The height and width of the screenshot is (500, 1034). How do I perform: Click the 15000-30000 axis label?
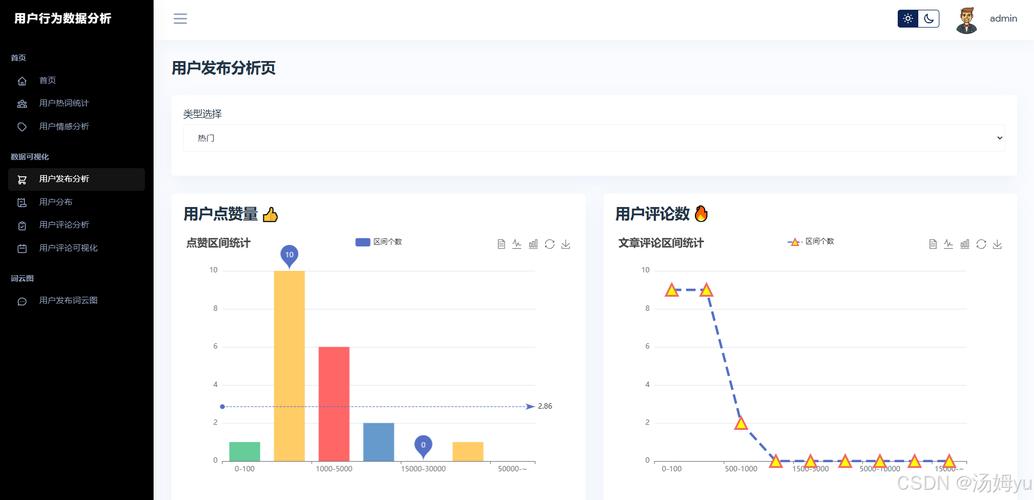point(423,469)
